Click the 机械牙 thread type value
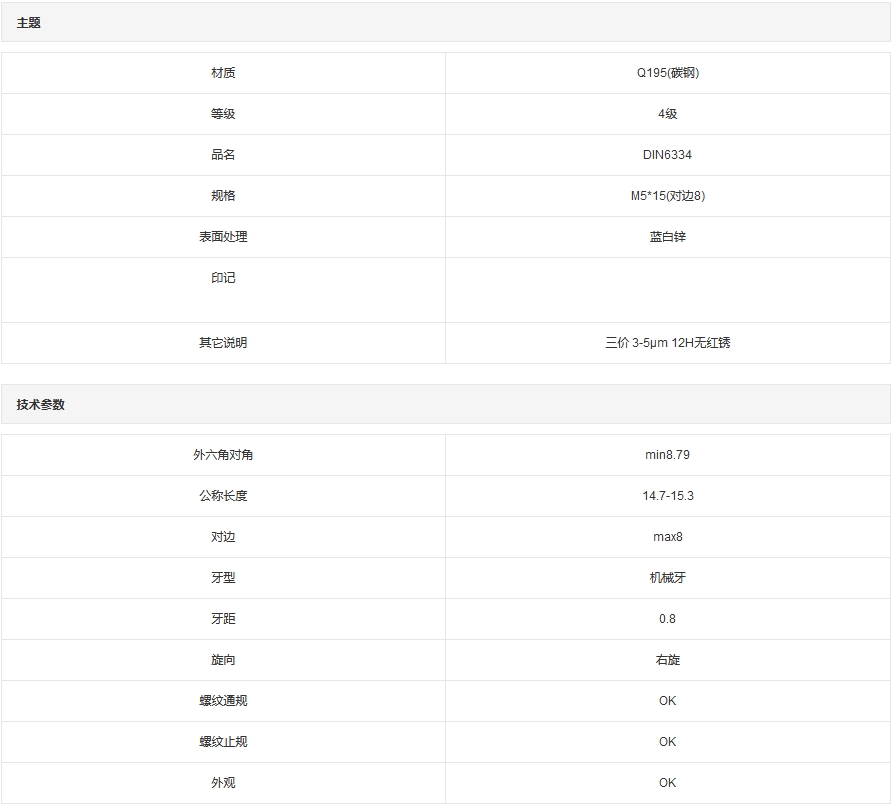The image size is (895, 809). (667, 578)
